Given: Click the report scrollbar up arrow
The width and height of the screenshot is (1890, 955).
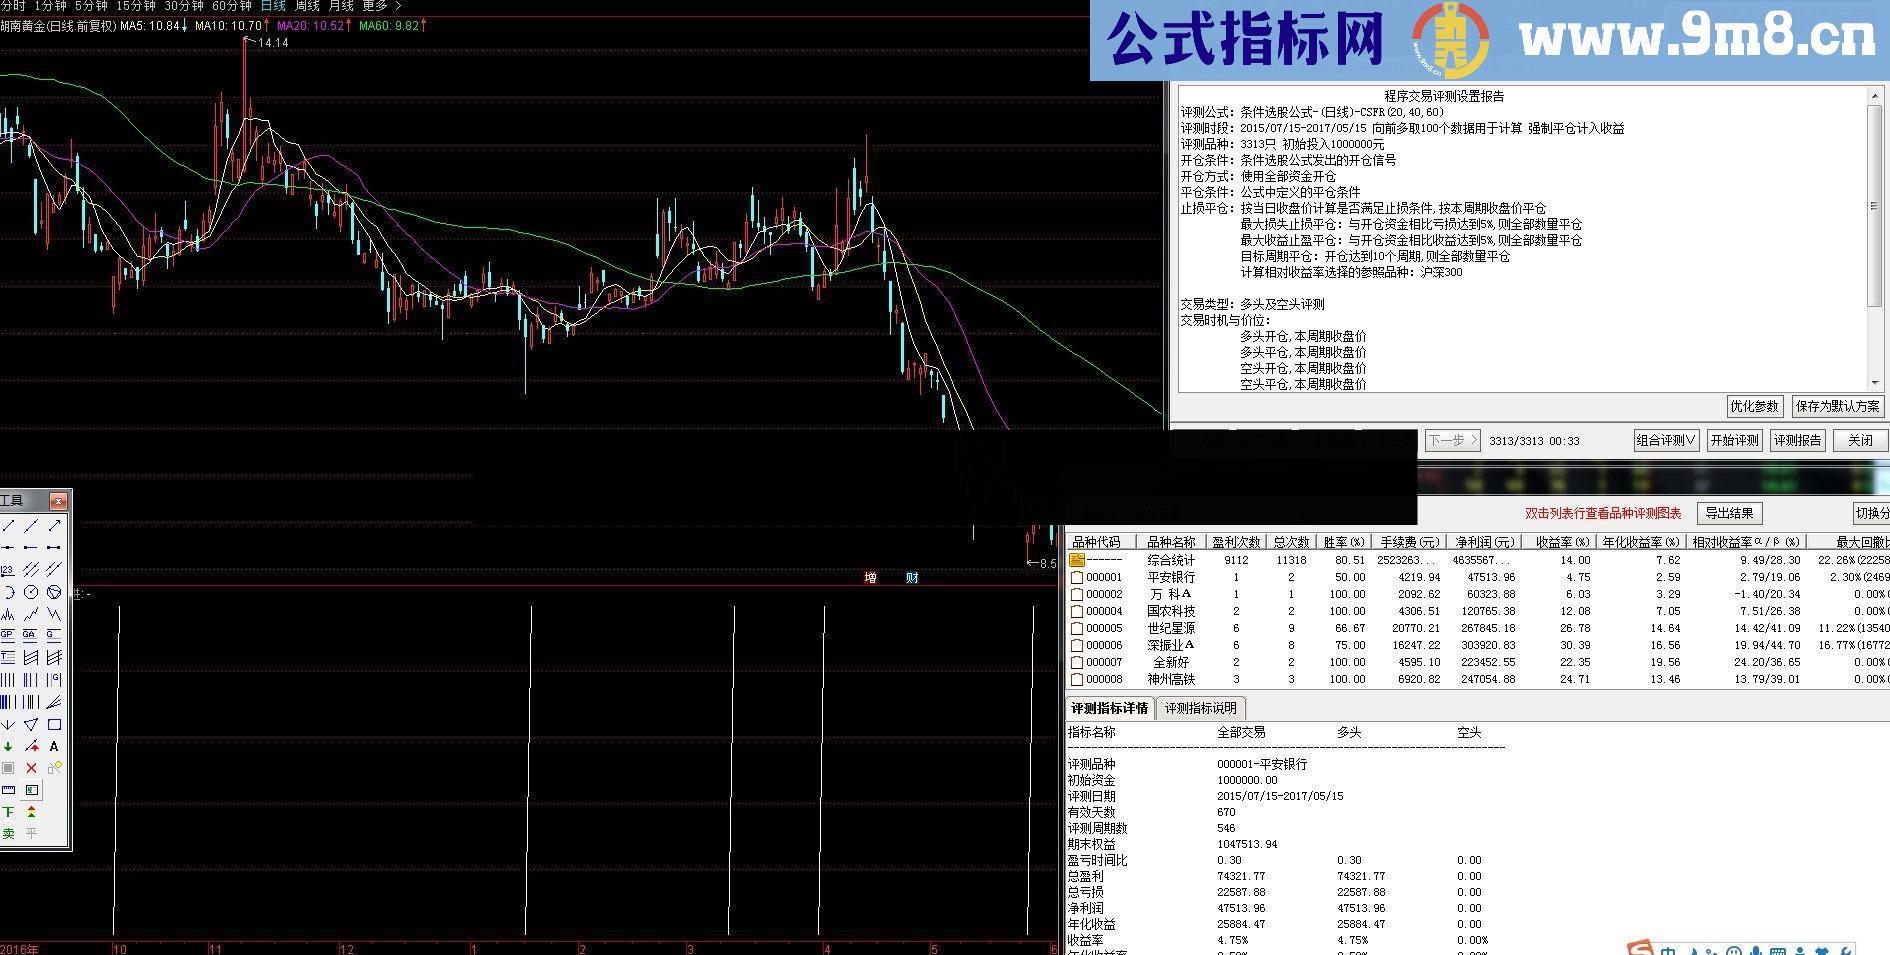Looking at the screenshot, I should 1875,96.
